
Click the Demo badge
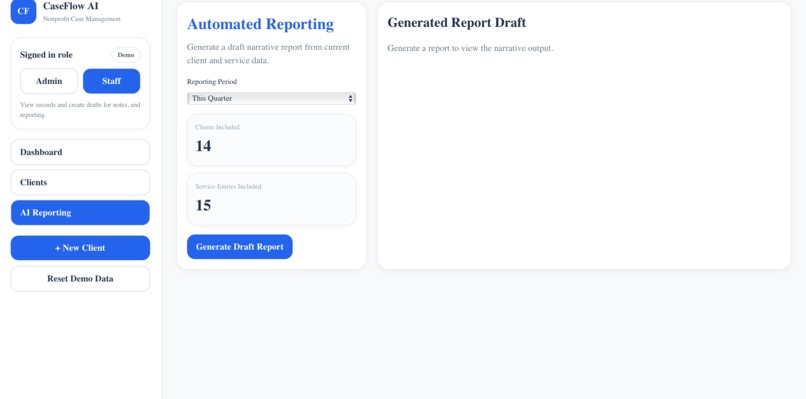(x=126, y=55)
